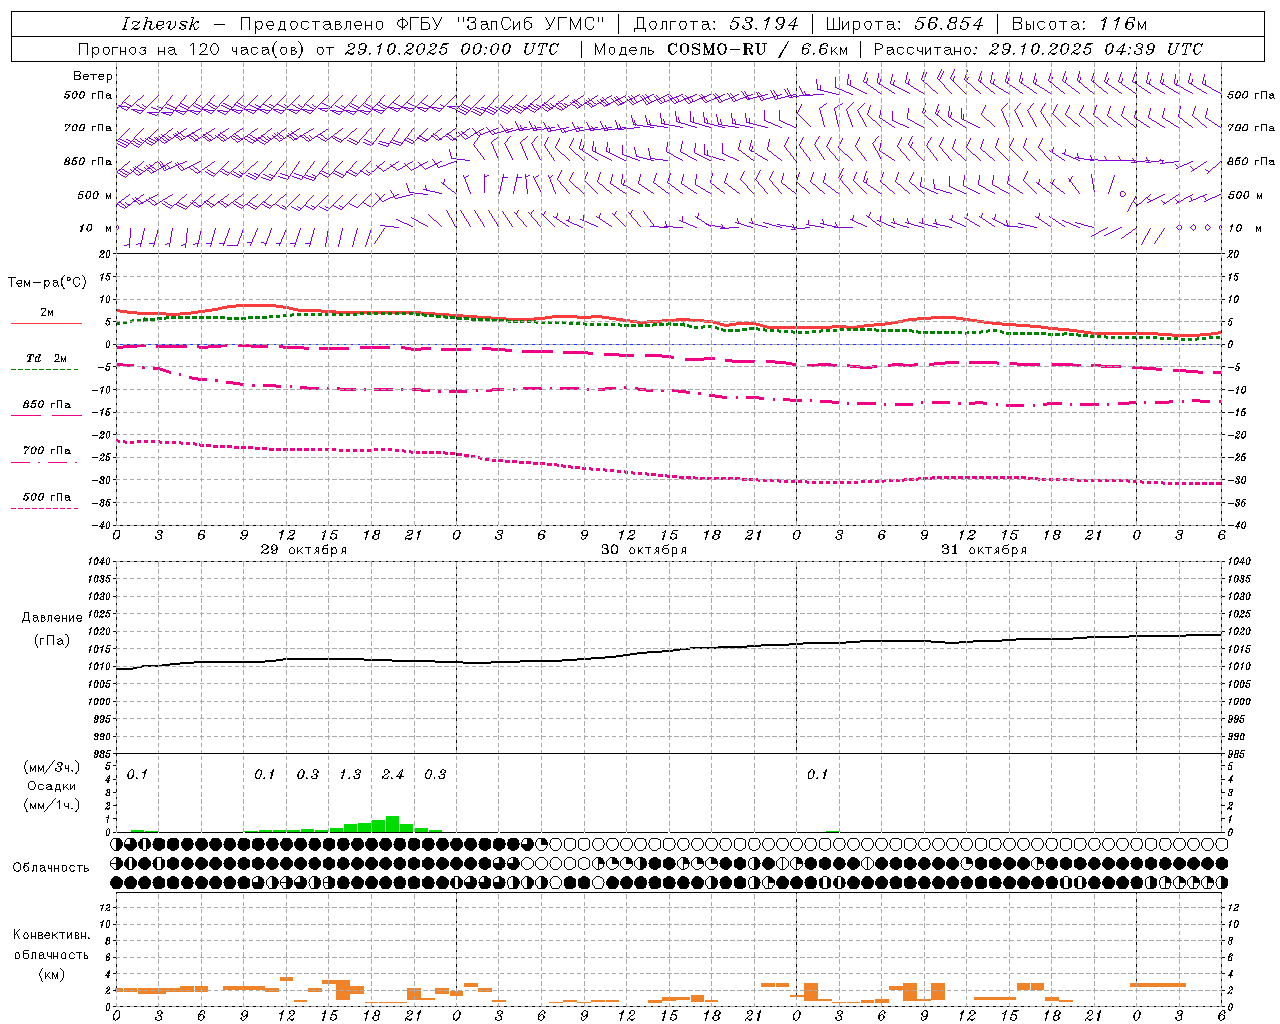Click "850 гПа" in the temperature legend
The width and height of the screenshot is (1280, 1024).
coord(47,404)
